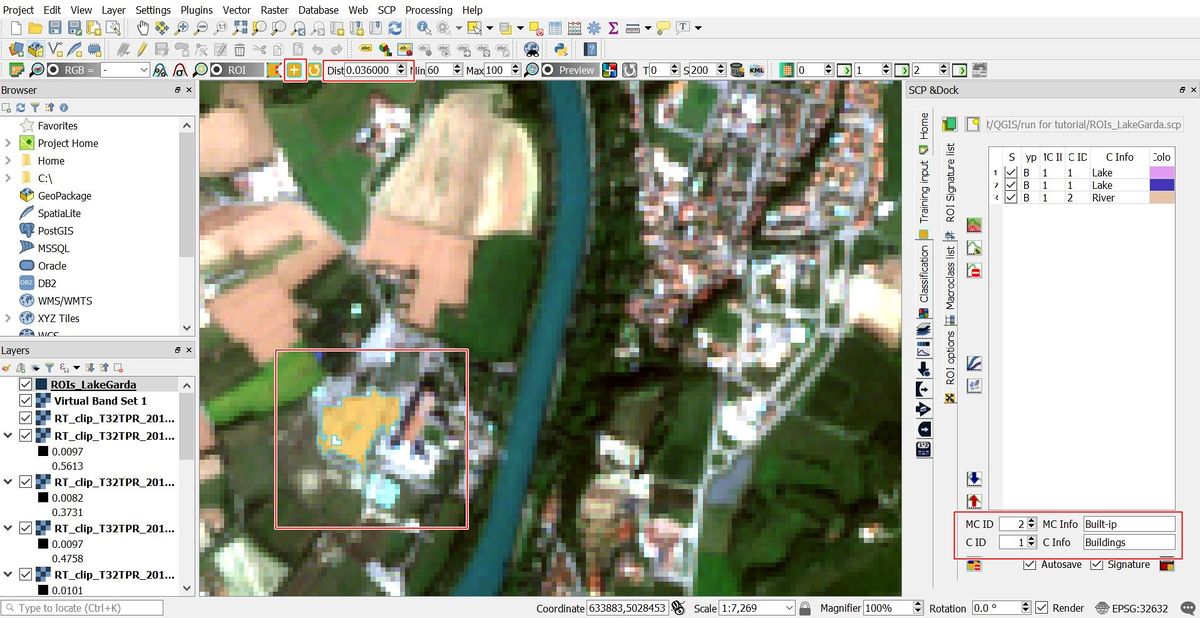The width and height of the screenshot is (1200, 618).
Task: Zoom to the temporary ROI with the magnifier icon
Action: [199, 71]
